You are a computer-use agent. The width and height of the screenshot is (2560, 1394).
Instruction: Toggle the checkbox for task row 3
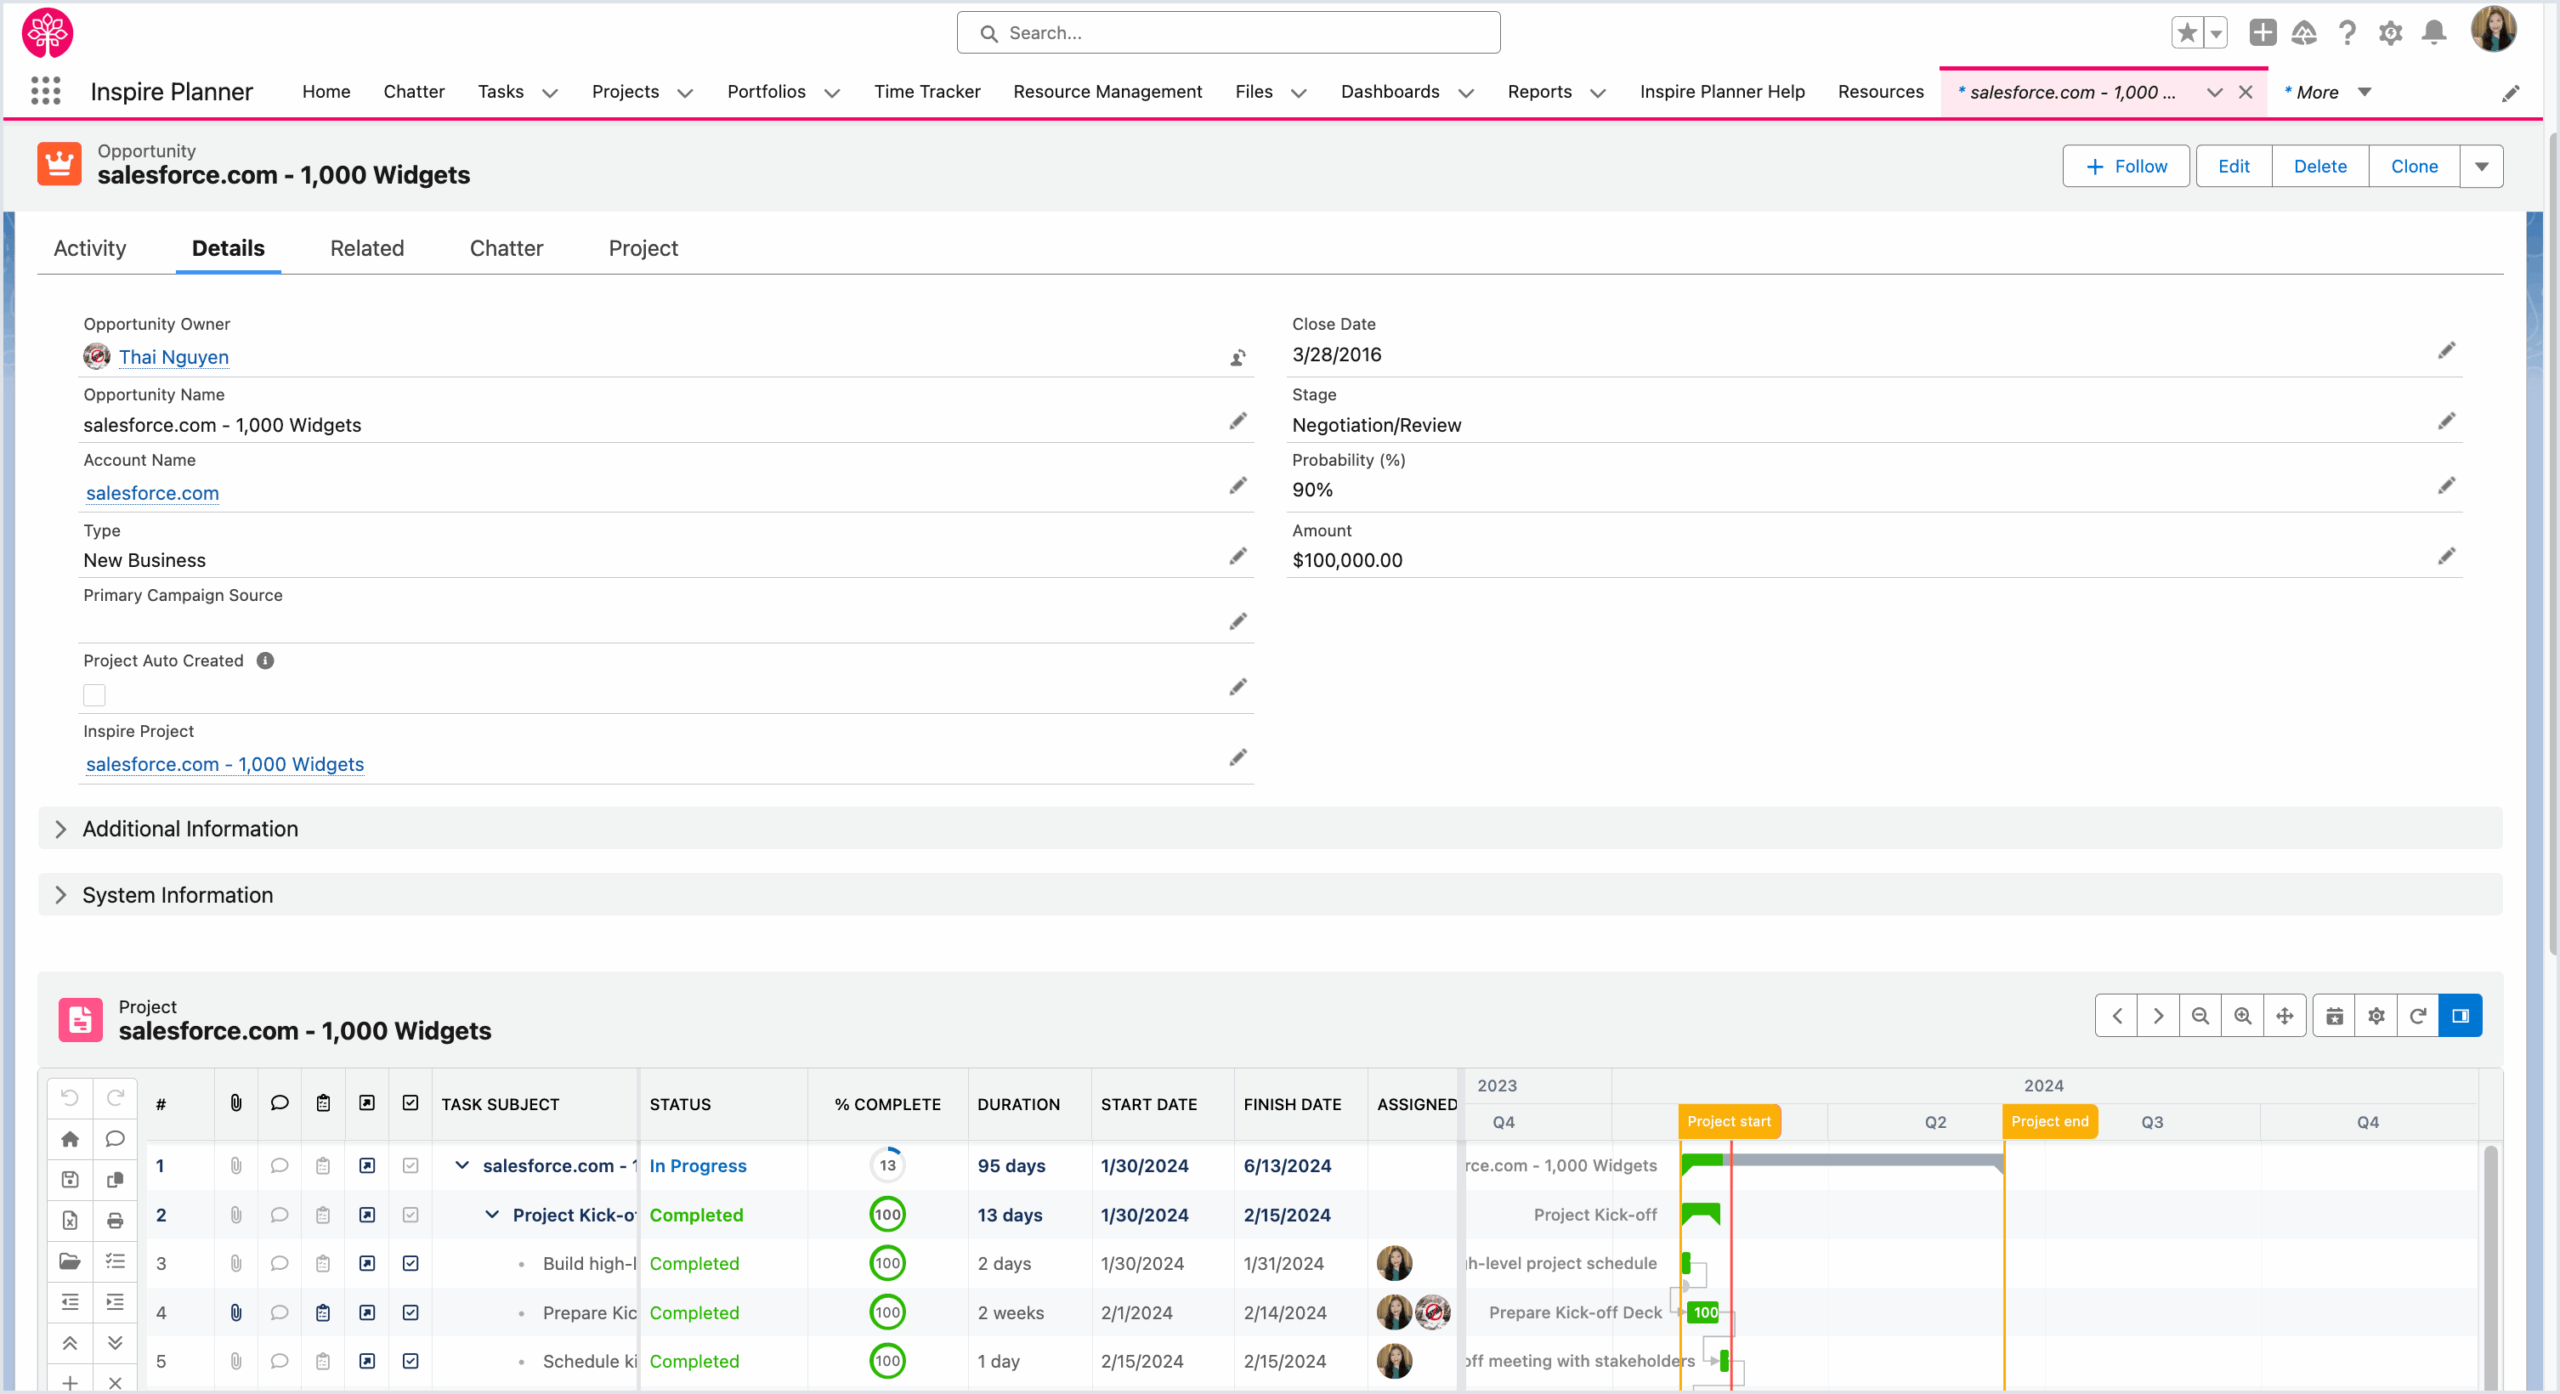(410, 1262)
